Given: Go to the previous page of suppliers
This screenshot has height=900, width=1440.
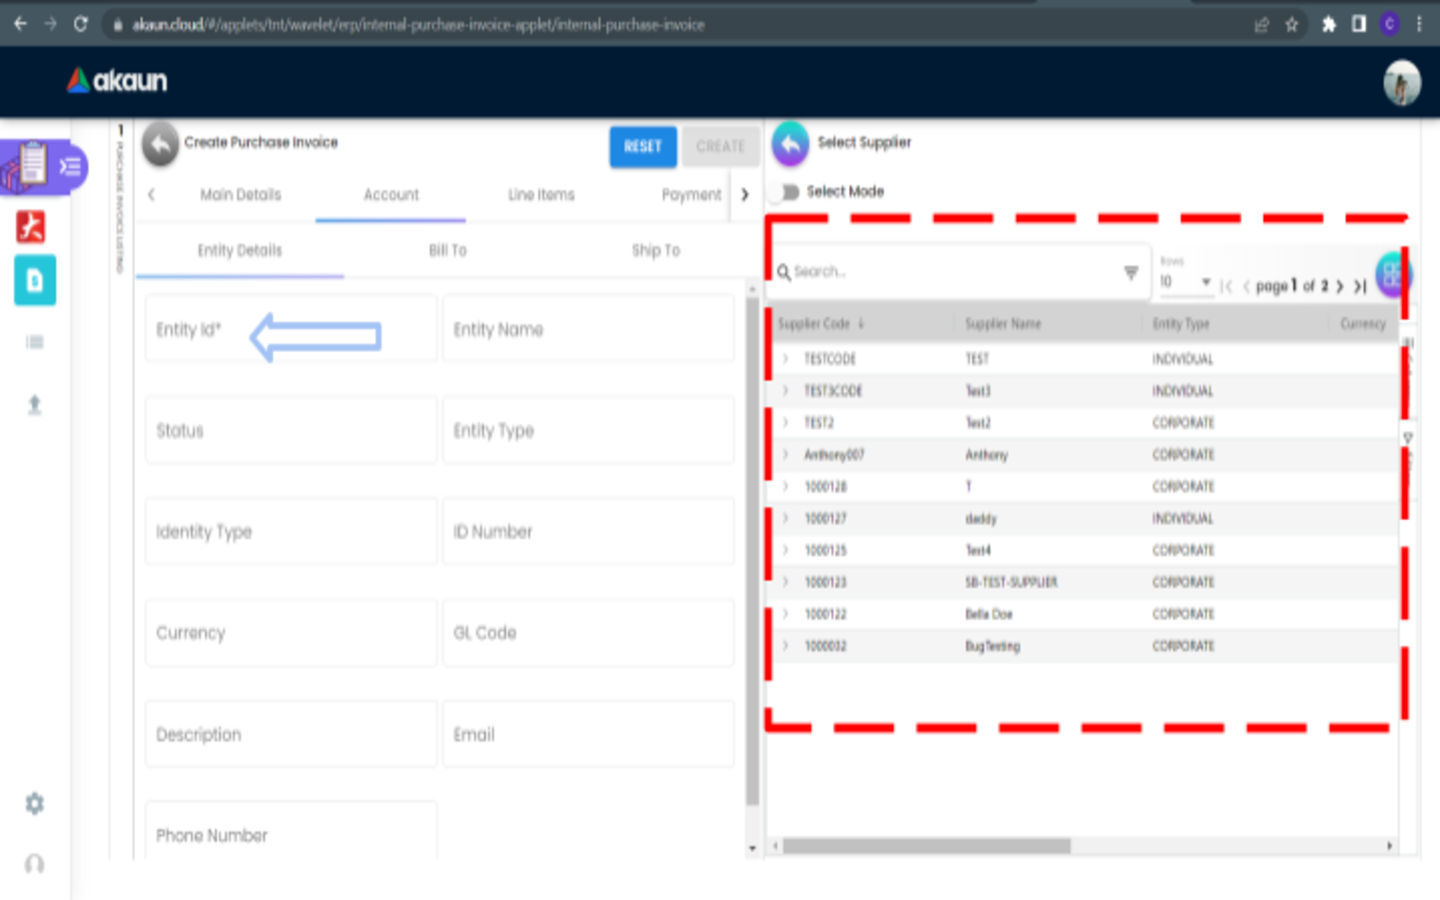Looking at the screenshot, I should pyautogui.click(x=1246, y=286).
